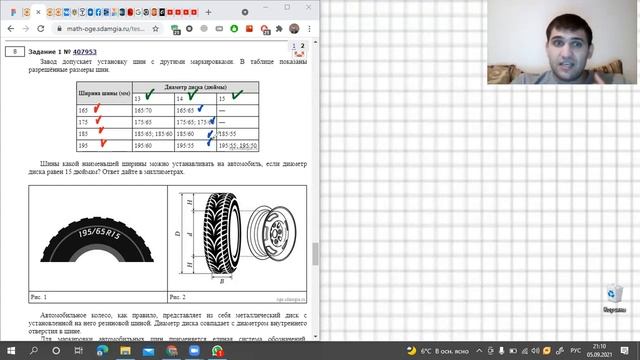640x360 pixels.
Task: Open the Windows Start menu
Action: [11, 351]
